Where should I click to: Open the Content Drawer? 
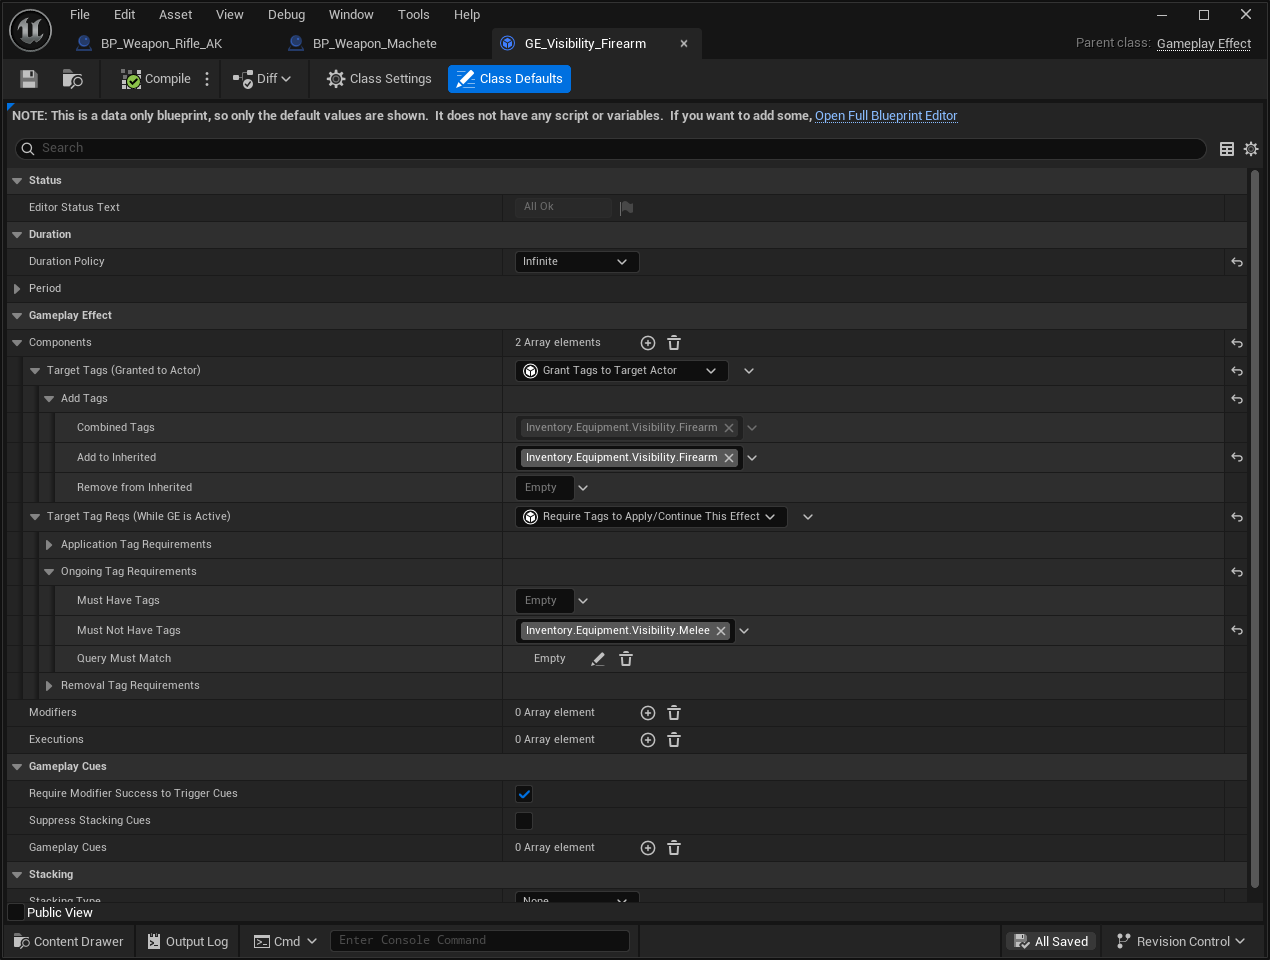[x=67, y=941]
